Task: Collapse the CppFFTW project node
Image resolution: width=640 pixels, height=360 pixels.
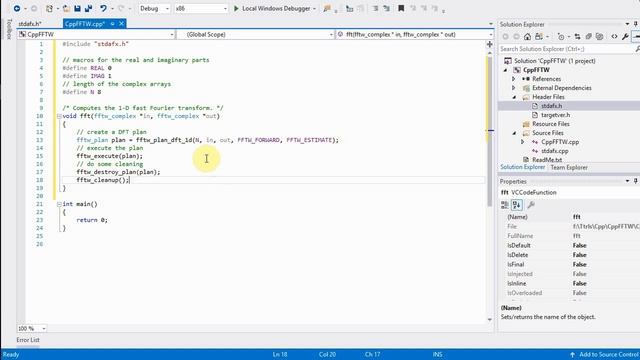Action: tap(506, 70)
